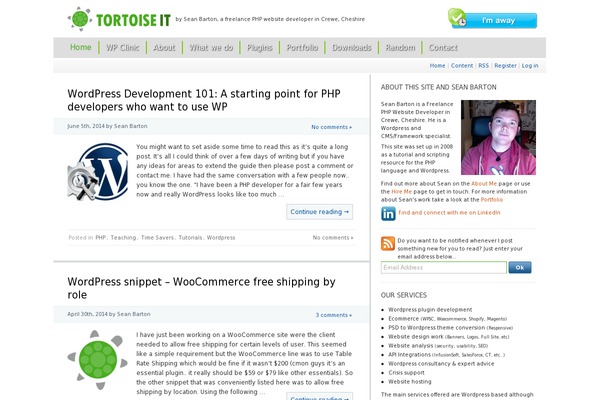Open the Time Savers category link
600x400 pixels.
click(x=157, y=237)
